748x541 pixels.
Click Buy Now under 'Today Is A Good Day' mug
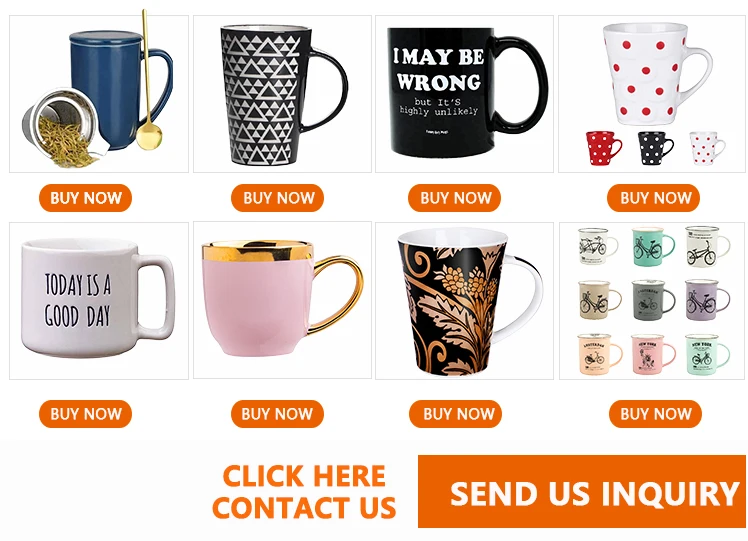85,414
